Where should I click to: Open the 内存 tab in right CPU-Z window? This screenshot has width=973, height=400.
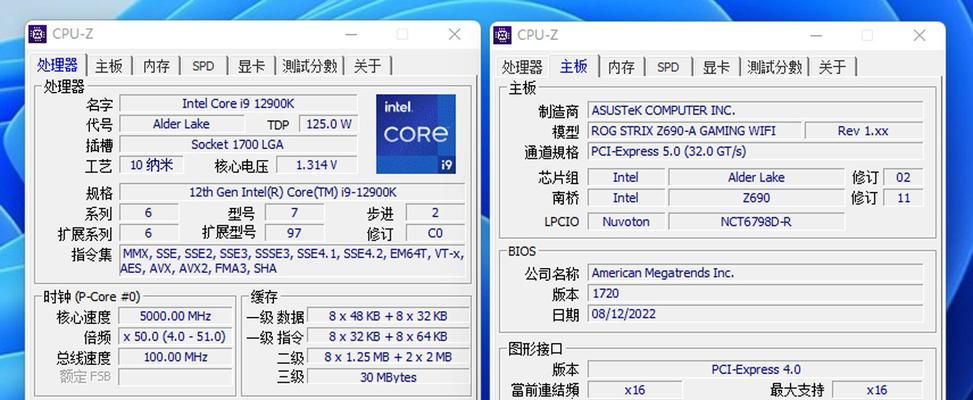coord(621,66)
